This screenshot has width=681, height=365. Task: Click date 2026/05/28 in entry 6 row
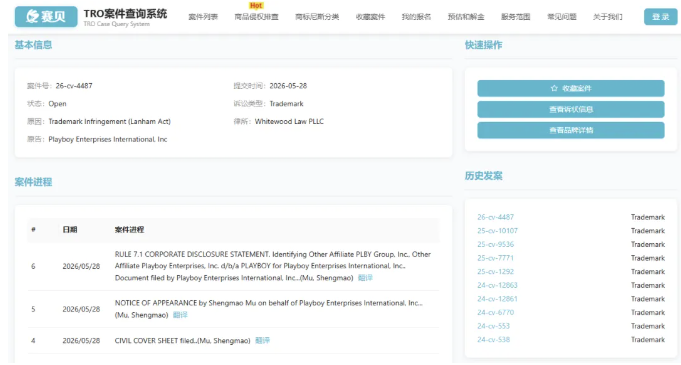point(81,266)
